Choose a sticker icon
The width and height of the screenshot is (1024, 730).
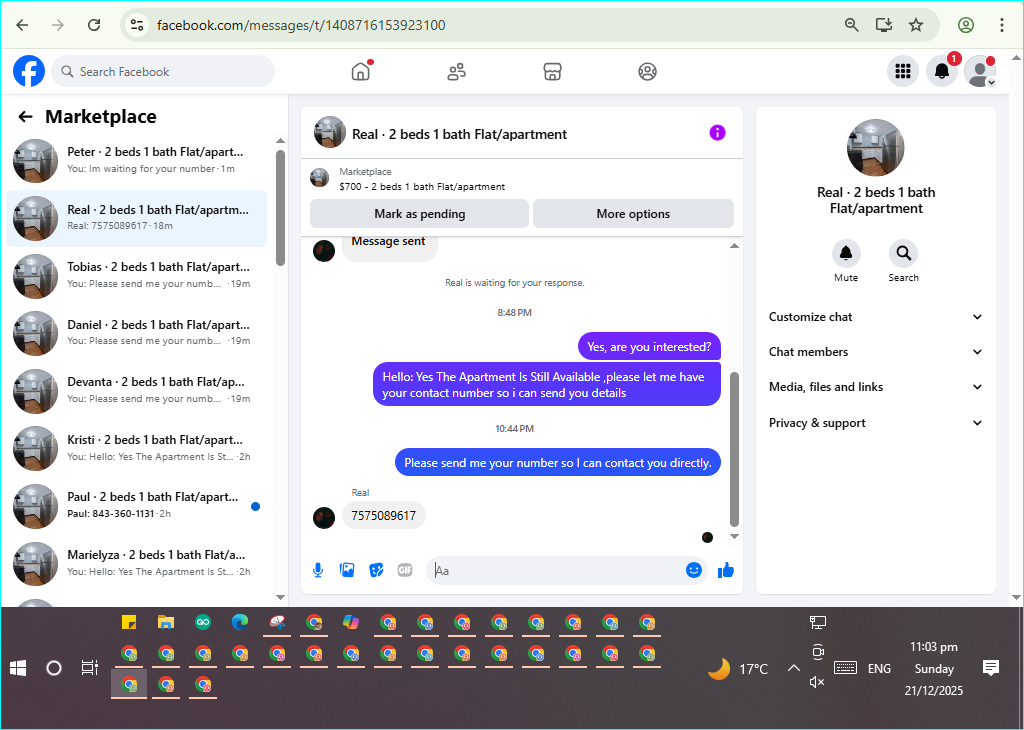pyautogui.click(x=376, y=570)
